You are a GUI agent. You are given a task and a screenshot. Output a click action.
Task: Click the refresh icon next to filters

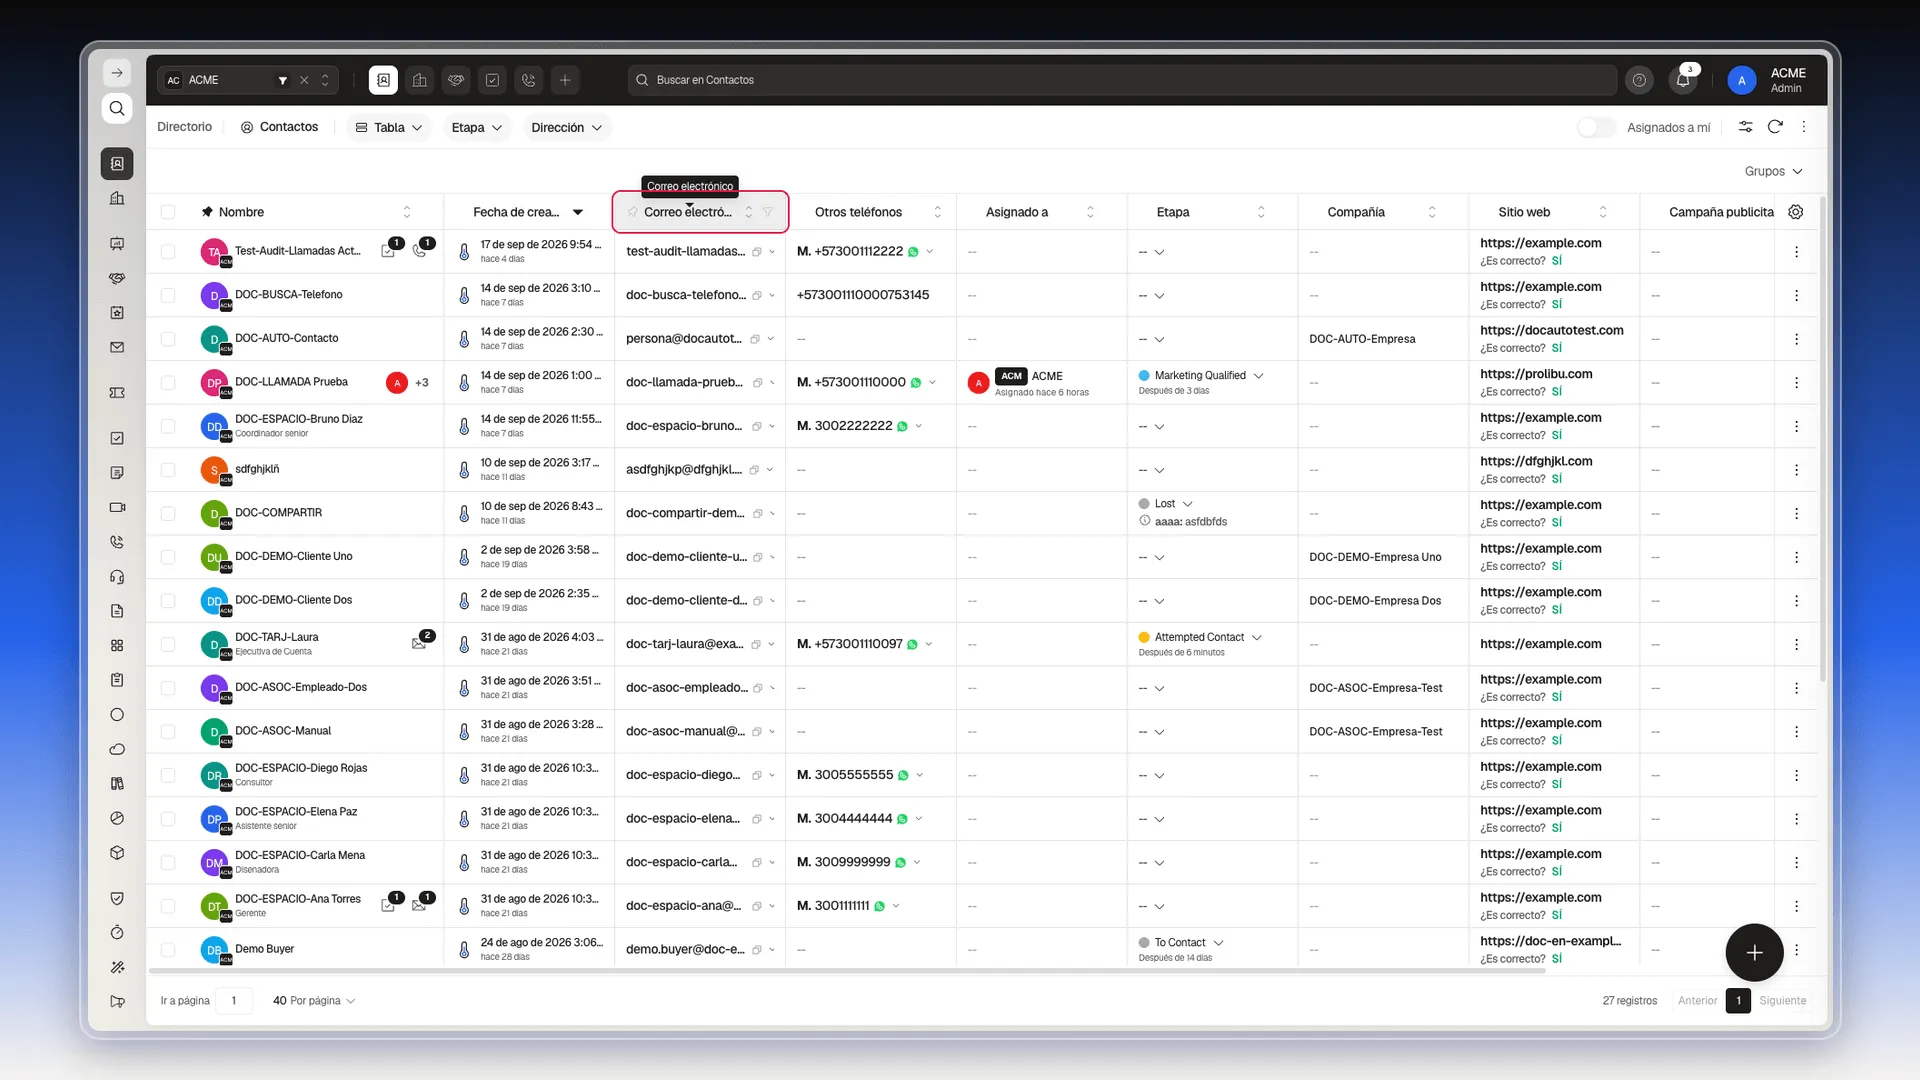click(1775, 127)
